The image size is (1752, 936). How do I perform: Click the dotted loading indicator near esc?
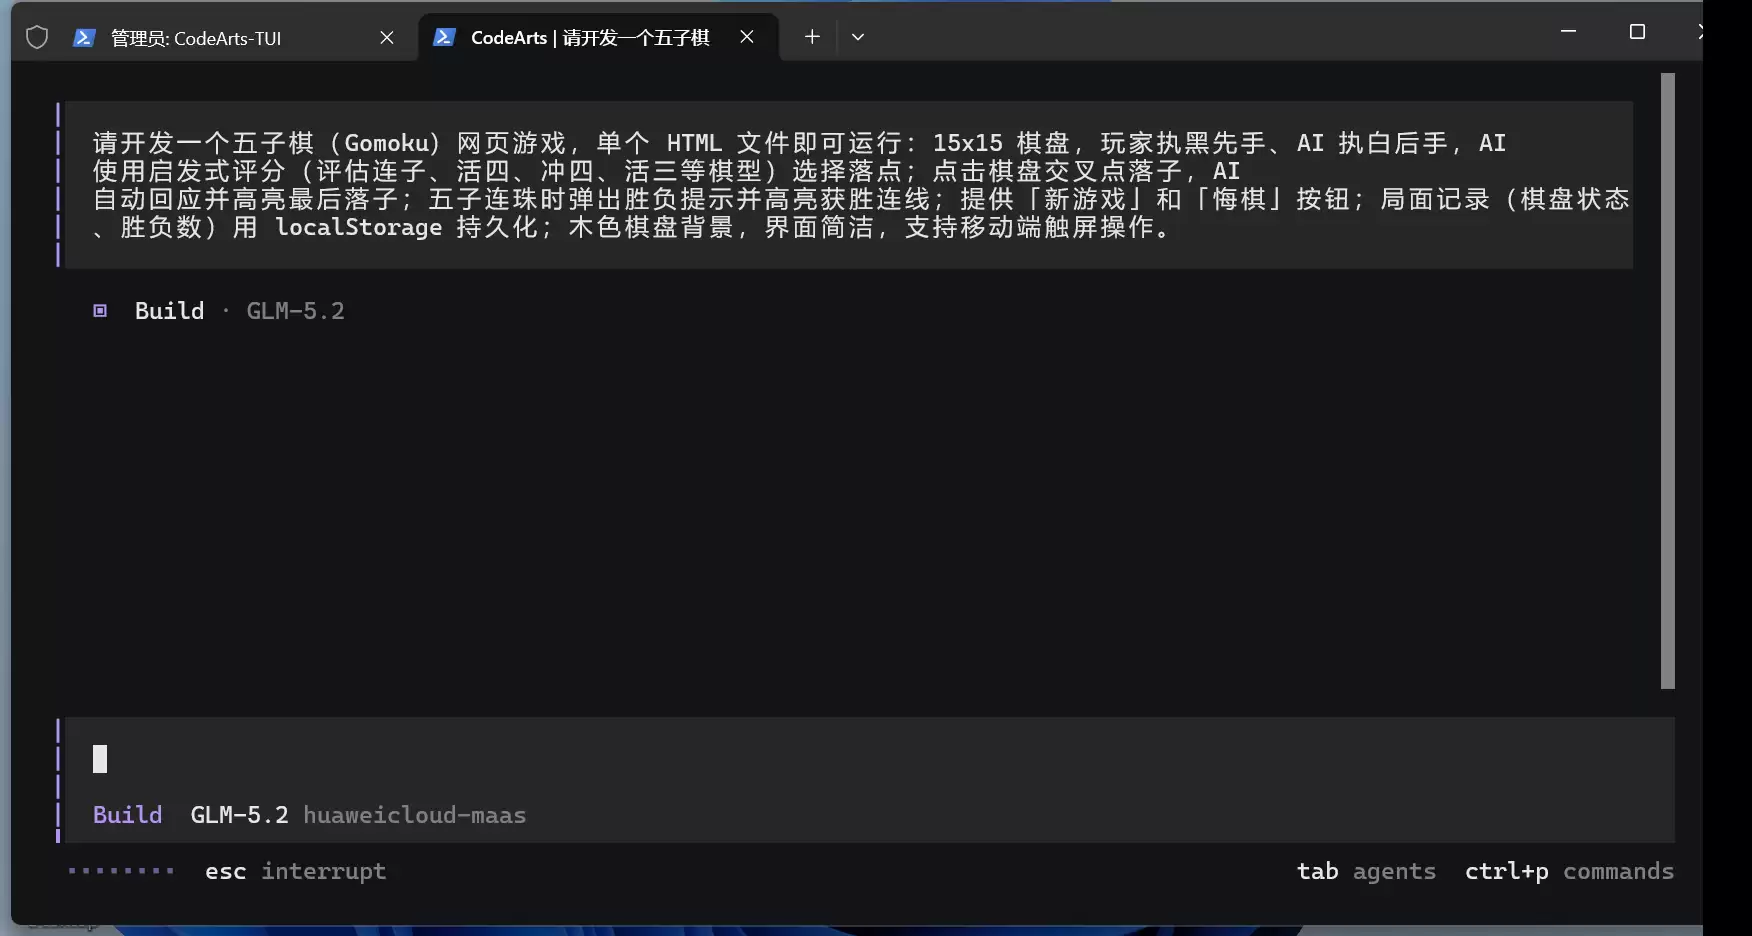point(121,871)
